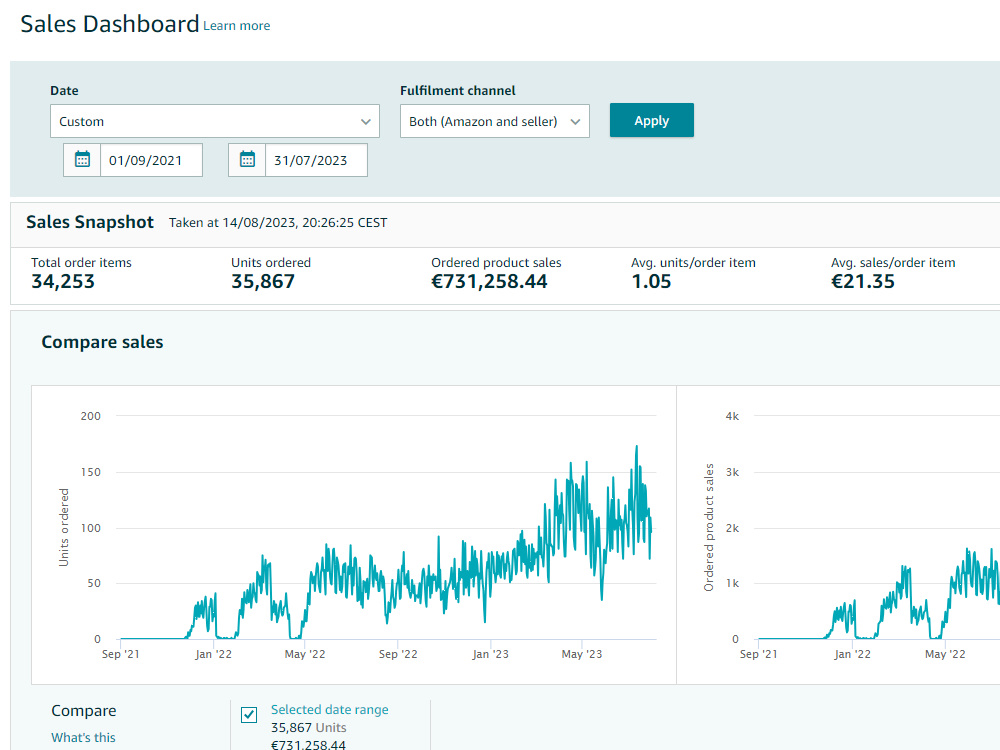Image resolution: width=1000 pixels, height=750 pixels.
Task: Open the Learn more link
Action: click(x=237, y=26)
